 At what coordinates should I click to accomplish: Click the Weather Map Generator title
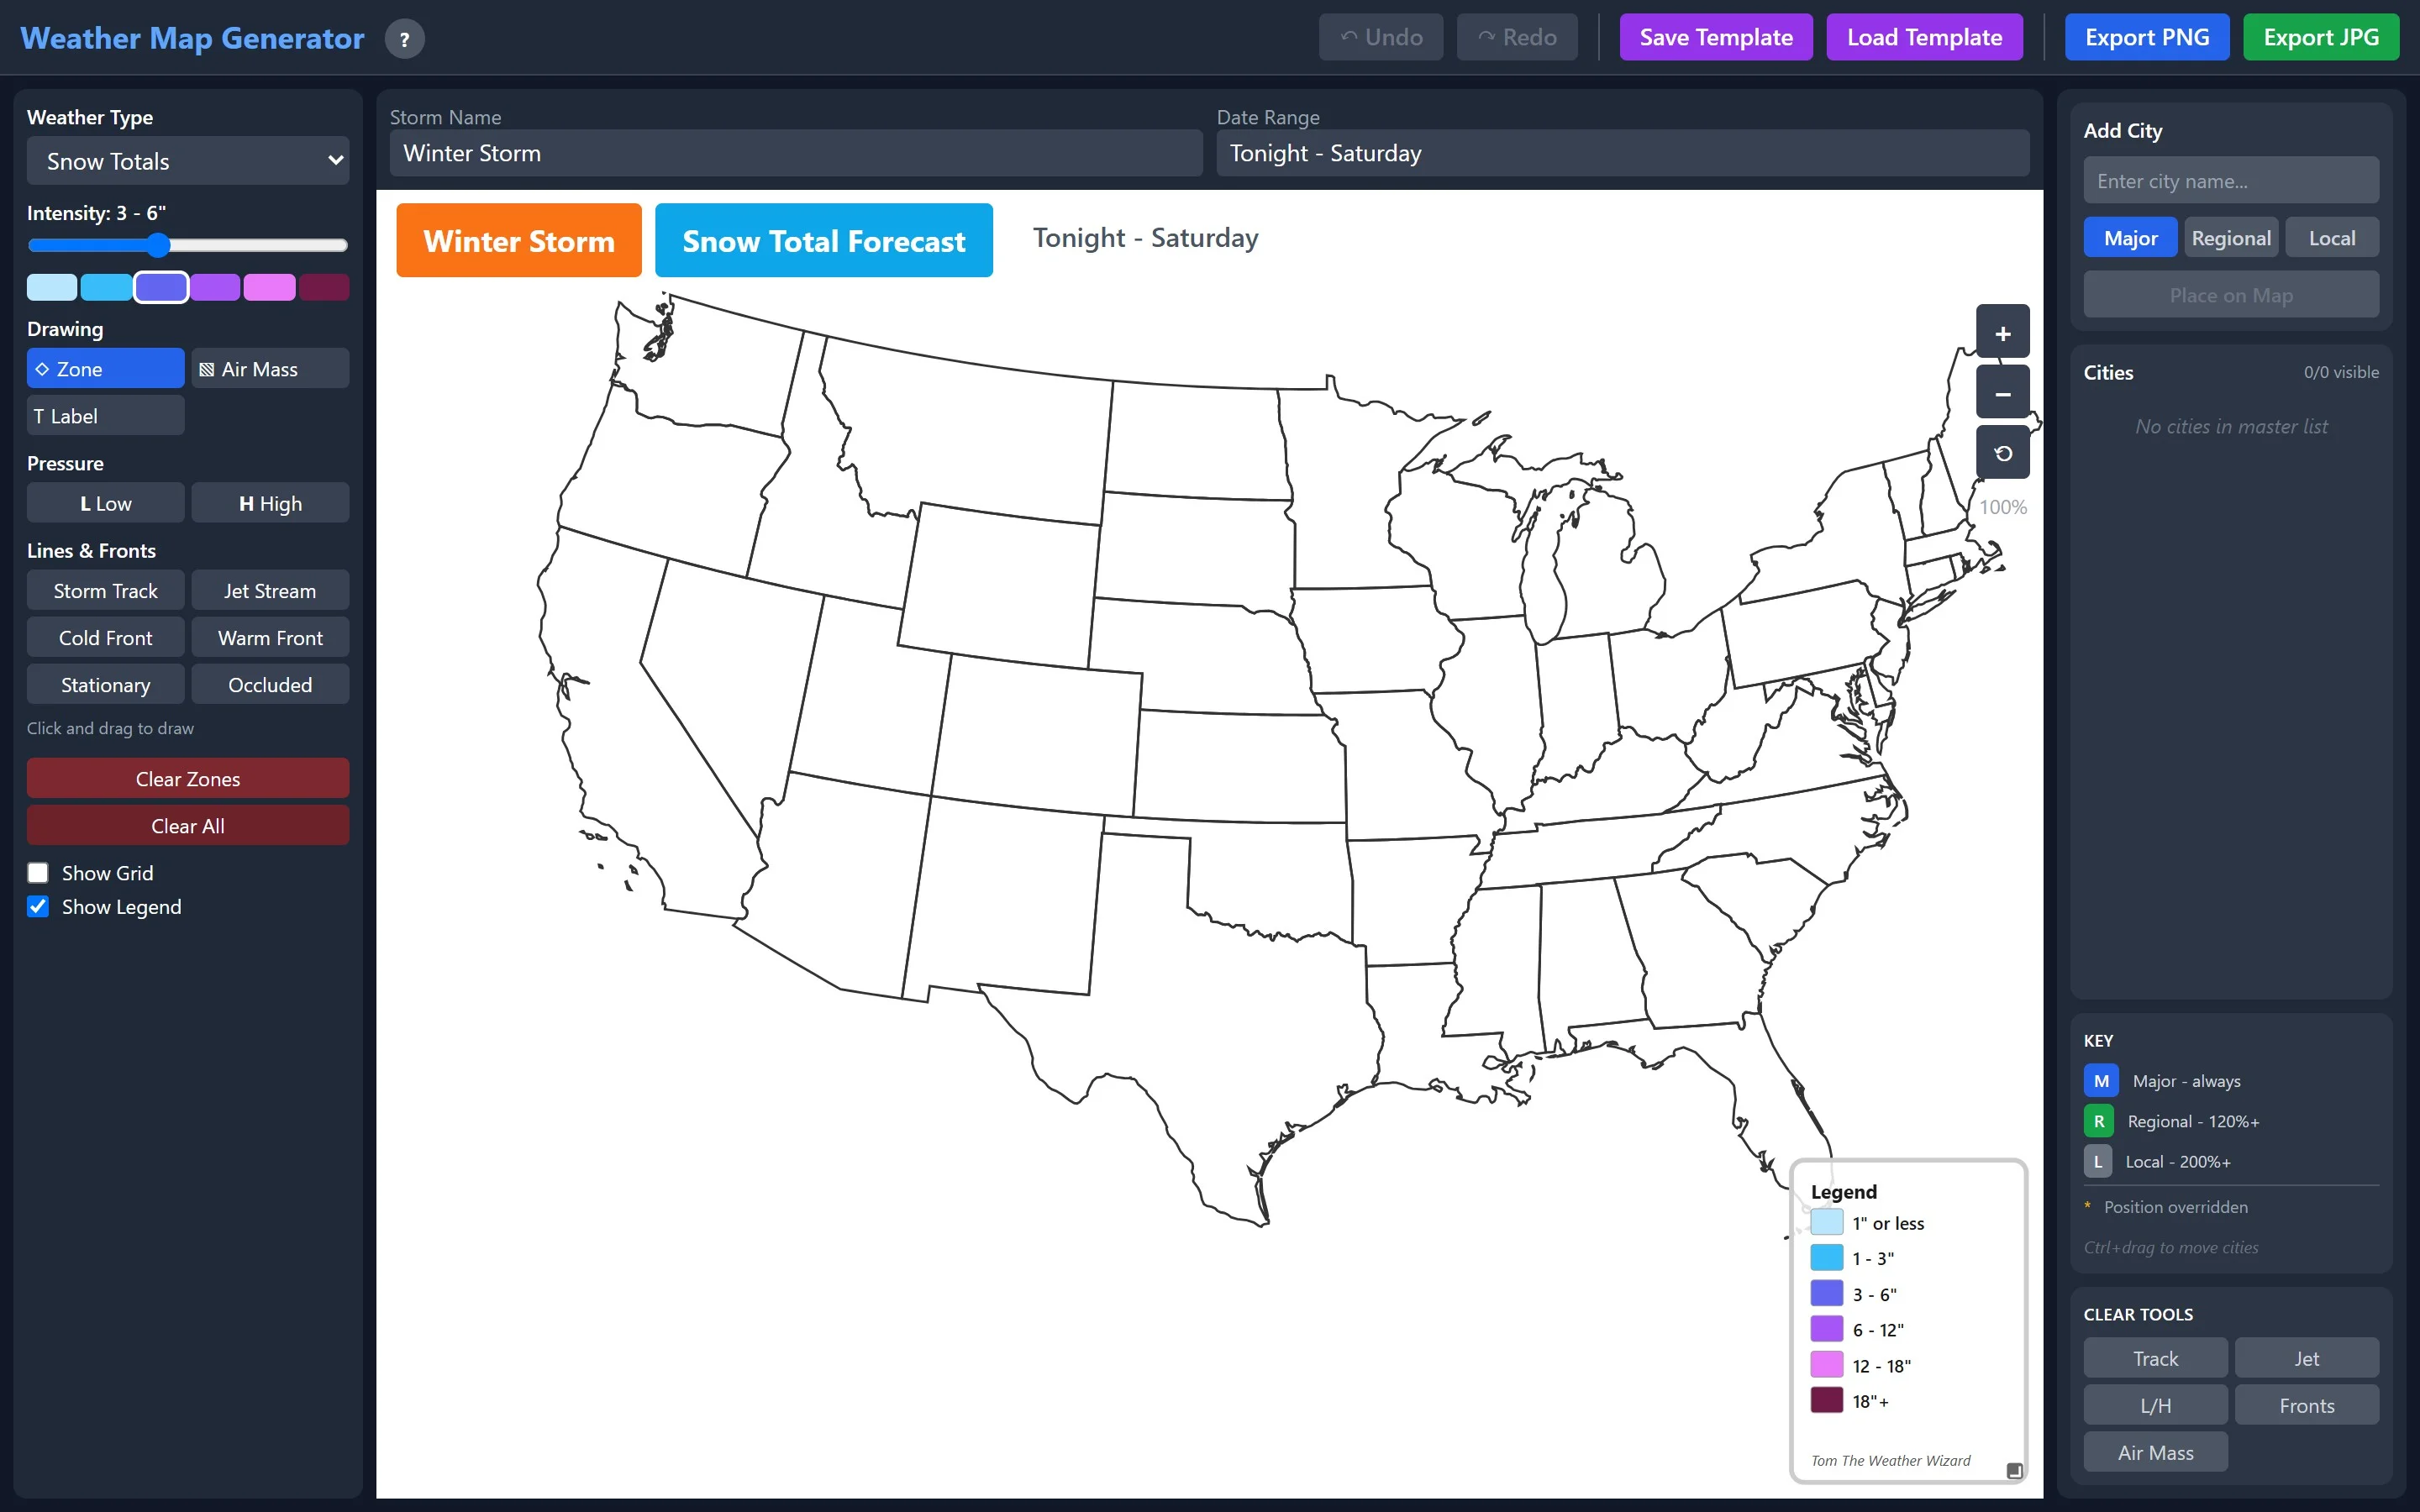192,38
